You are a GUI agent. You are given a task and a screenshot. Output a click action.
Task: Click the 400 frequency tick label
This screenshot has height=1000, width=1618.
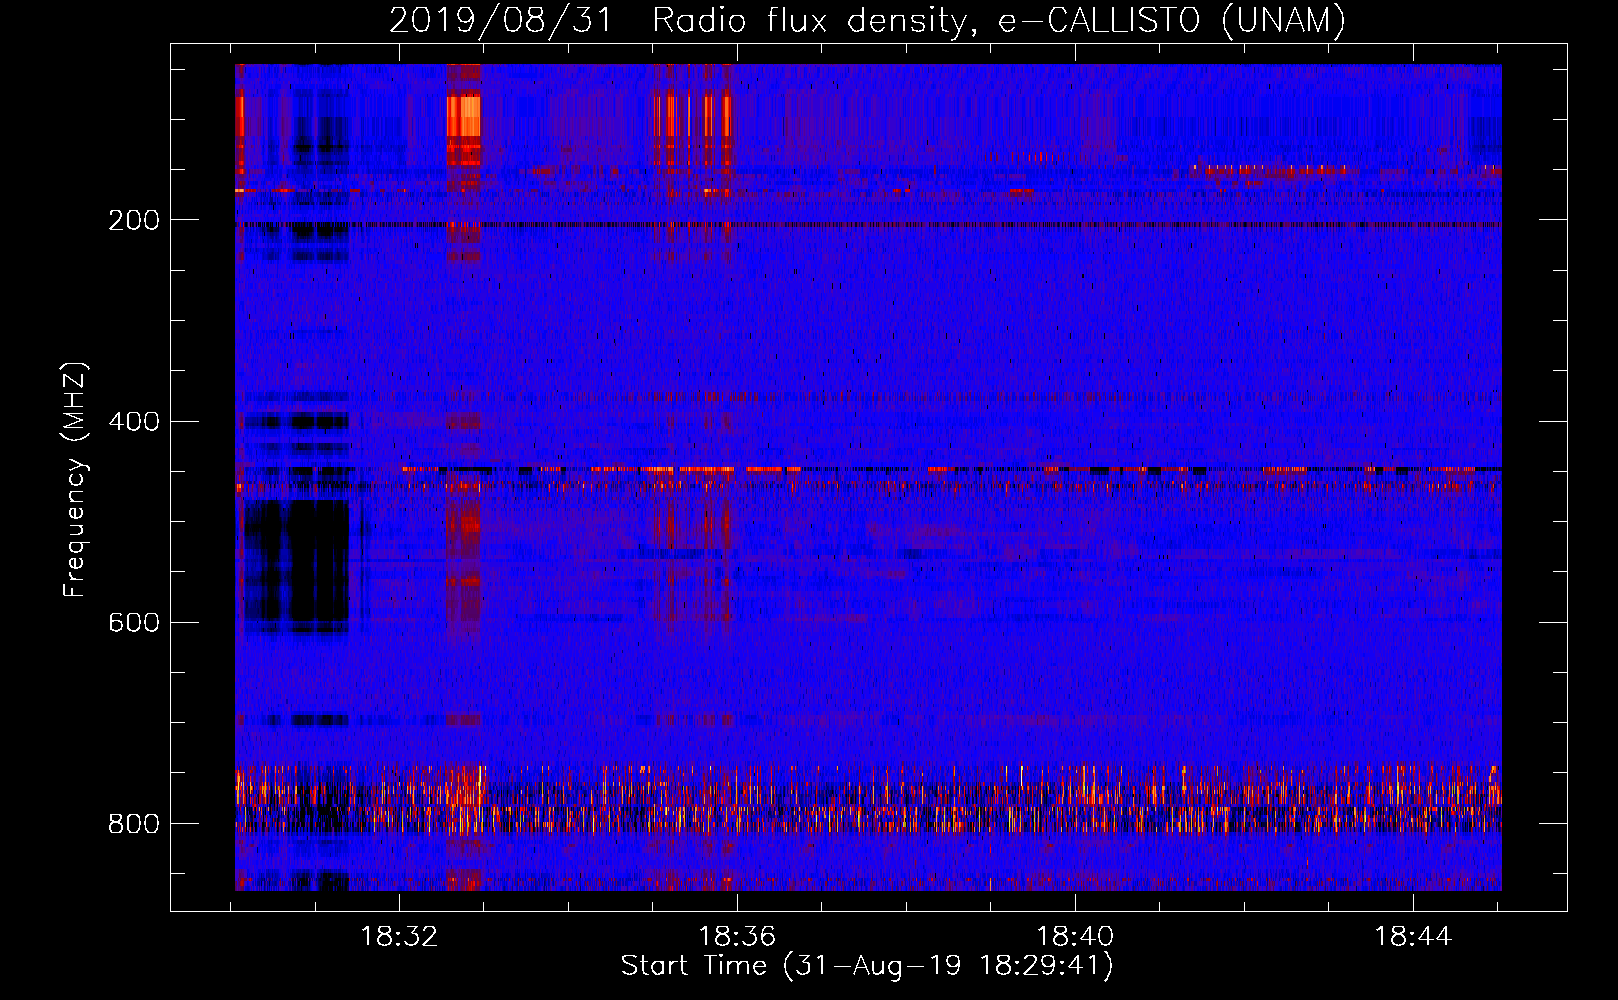134,421
